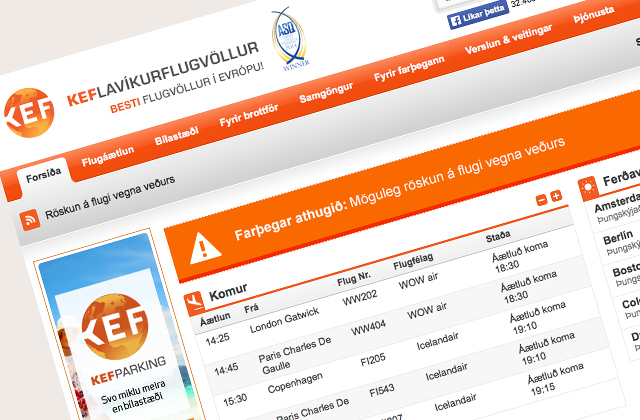The width and height of the screenshot is (640, 420).
Task: Select the Forsíða tab
Action: pyautogui.click(x=43, y=175)
